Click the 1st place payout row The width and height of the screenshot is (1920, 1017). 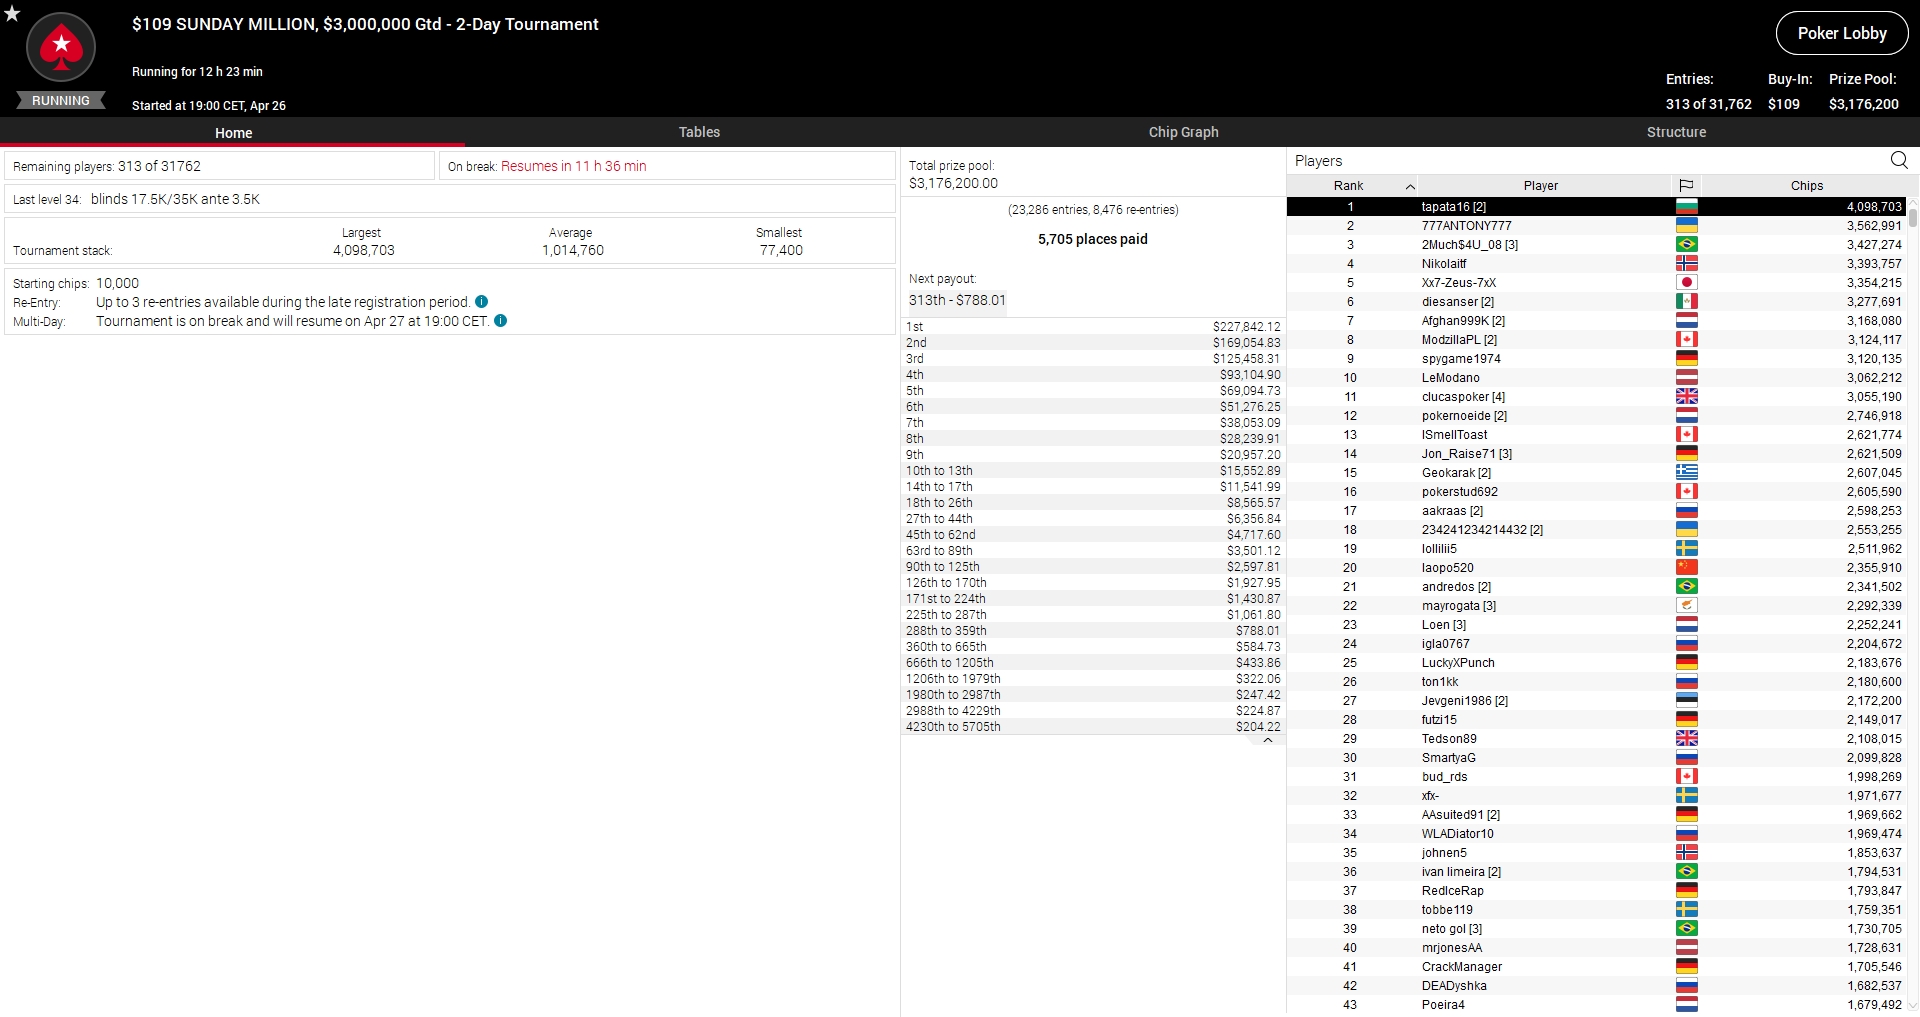pyautogui.click(x=1093, y=327)
